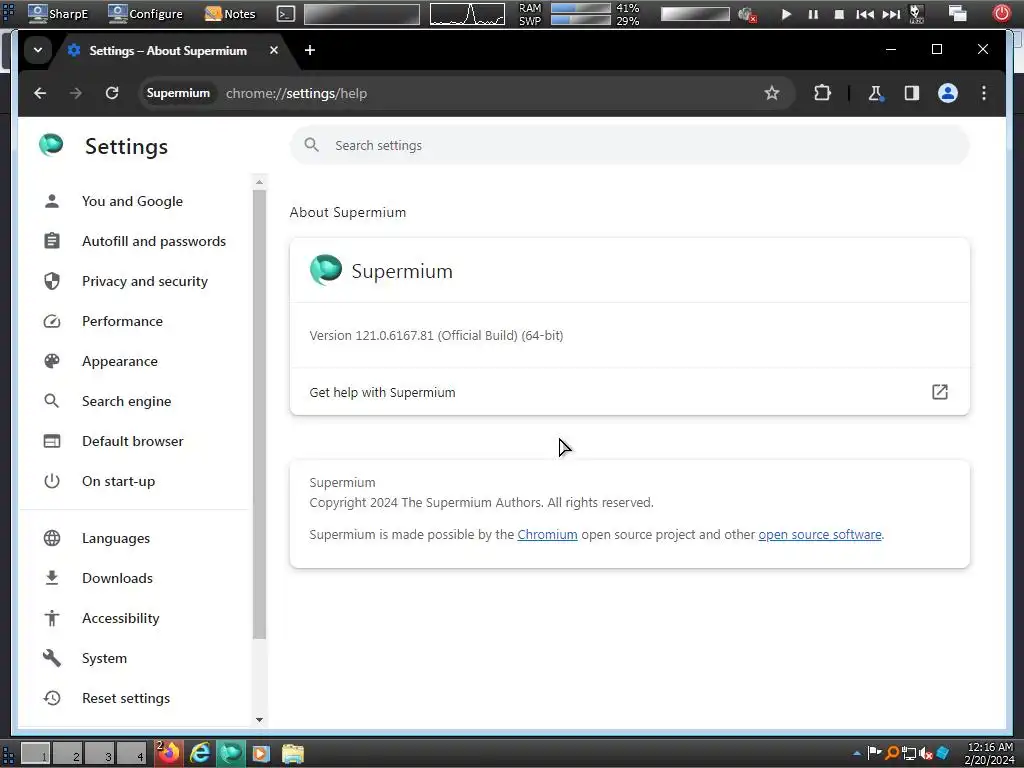
Task: Open Performance settings page
Action: point(122,321)
